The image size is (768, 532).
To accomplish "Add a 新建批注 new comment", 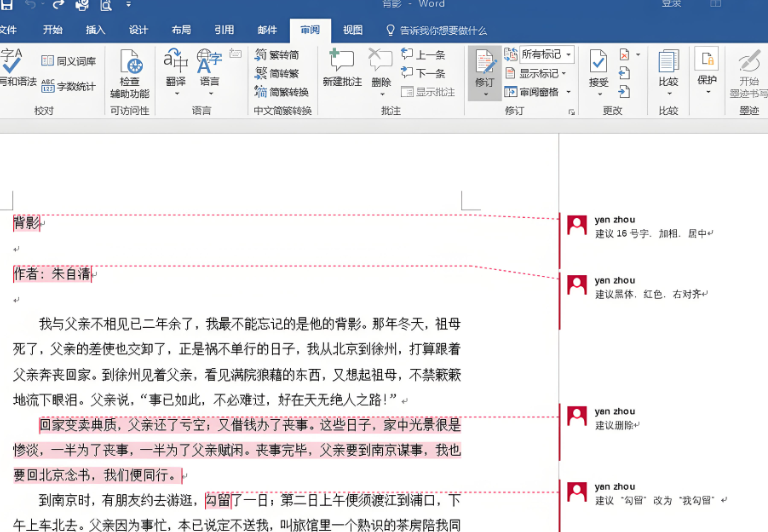I will tap(342, 69).
